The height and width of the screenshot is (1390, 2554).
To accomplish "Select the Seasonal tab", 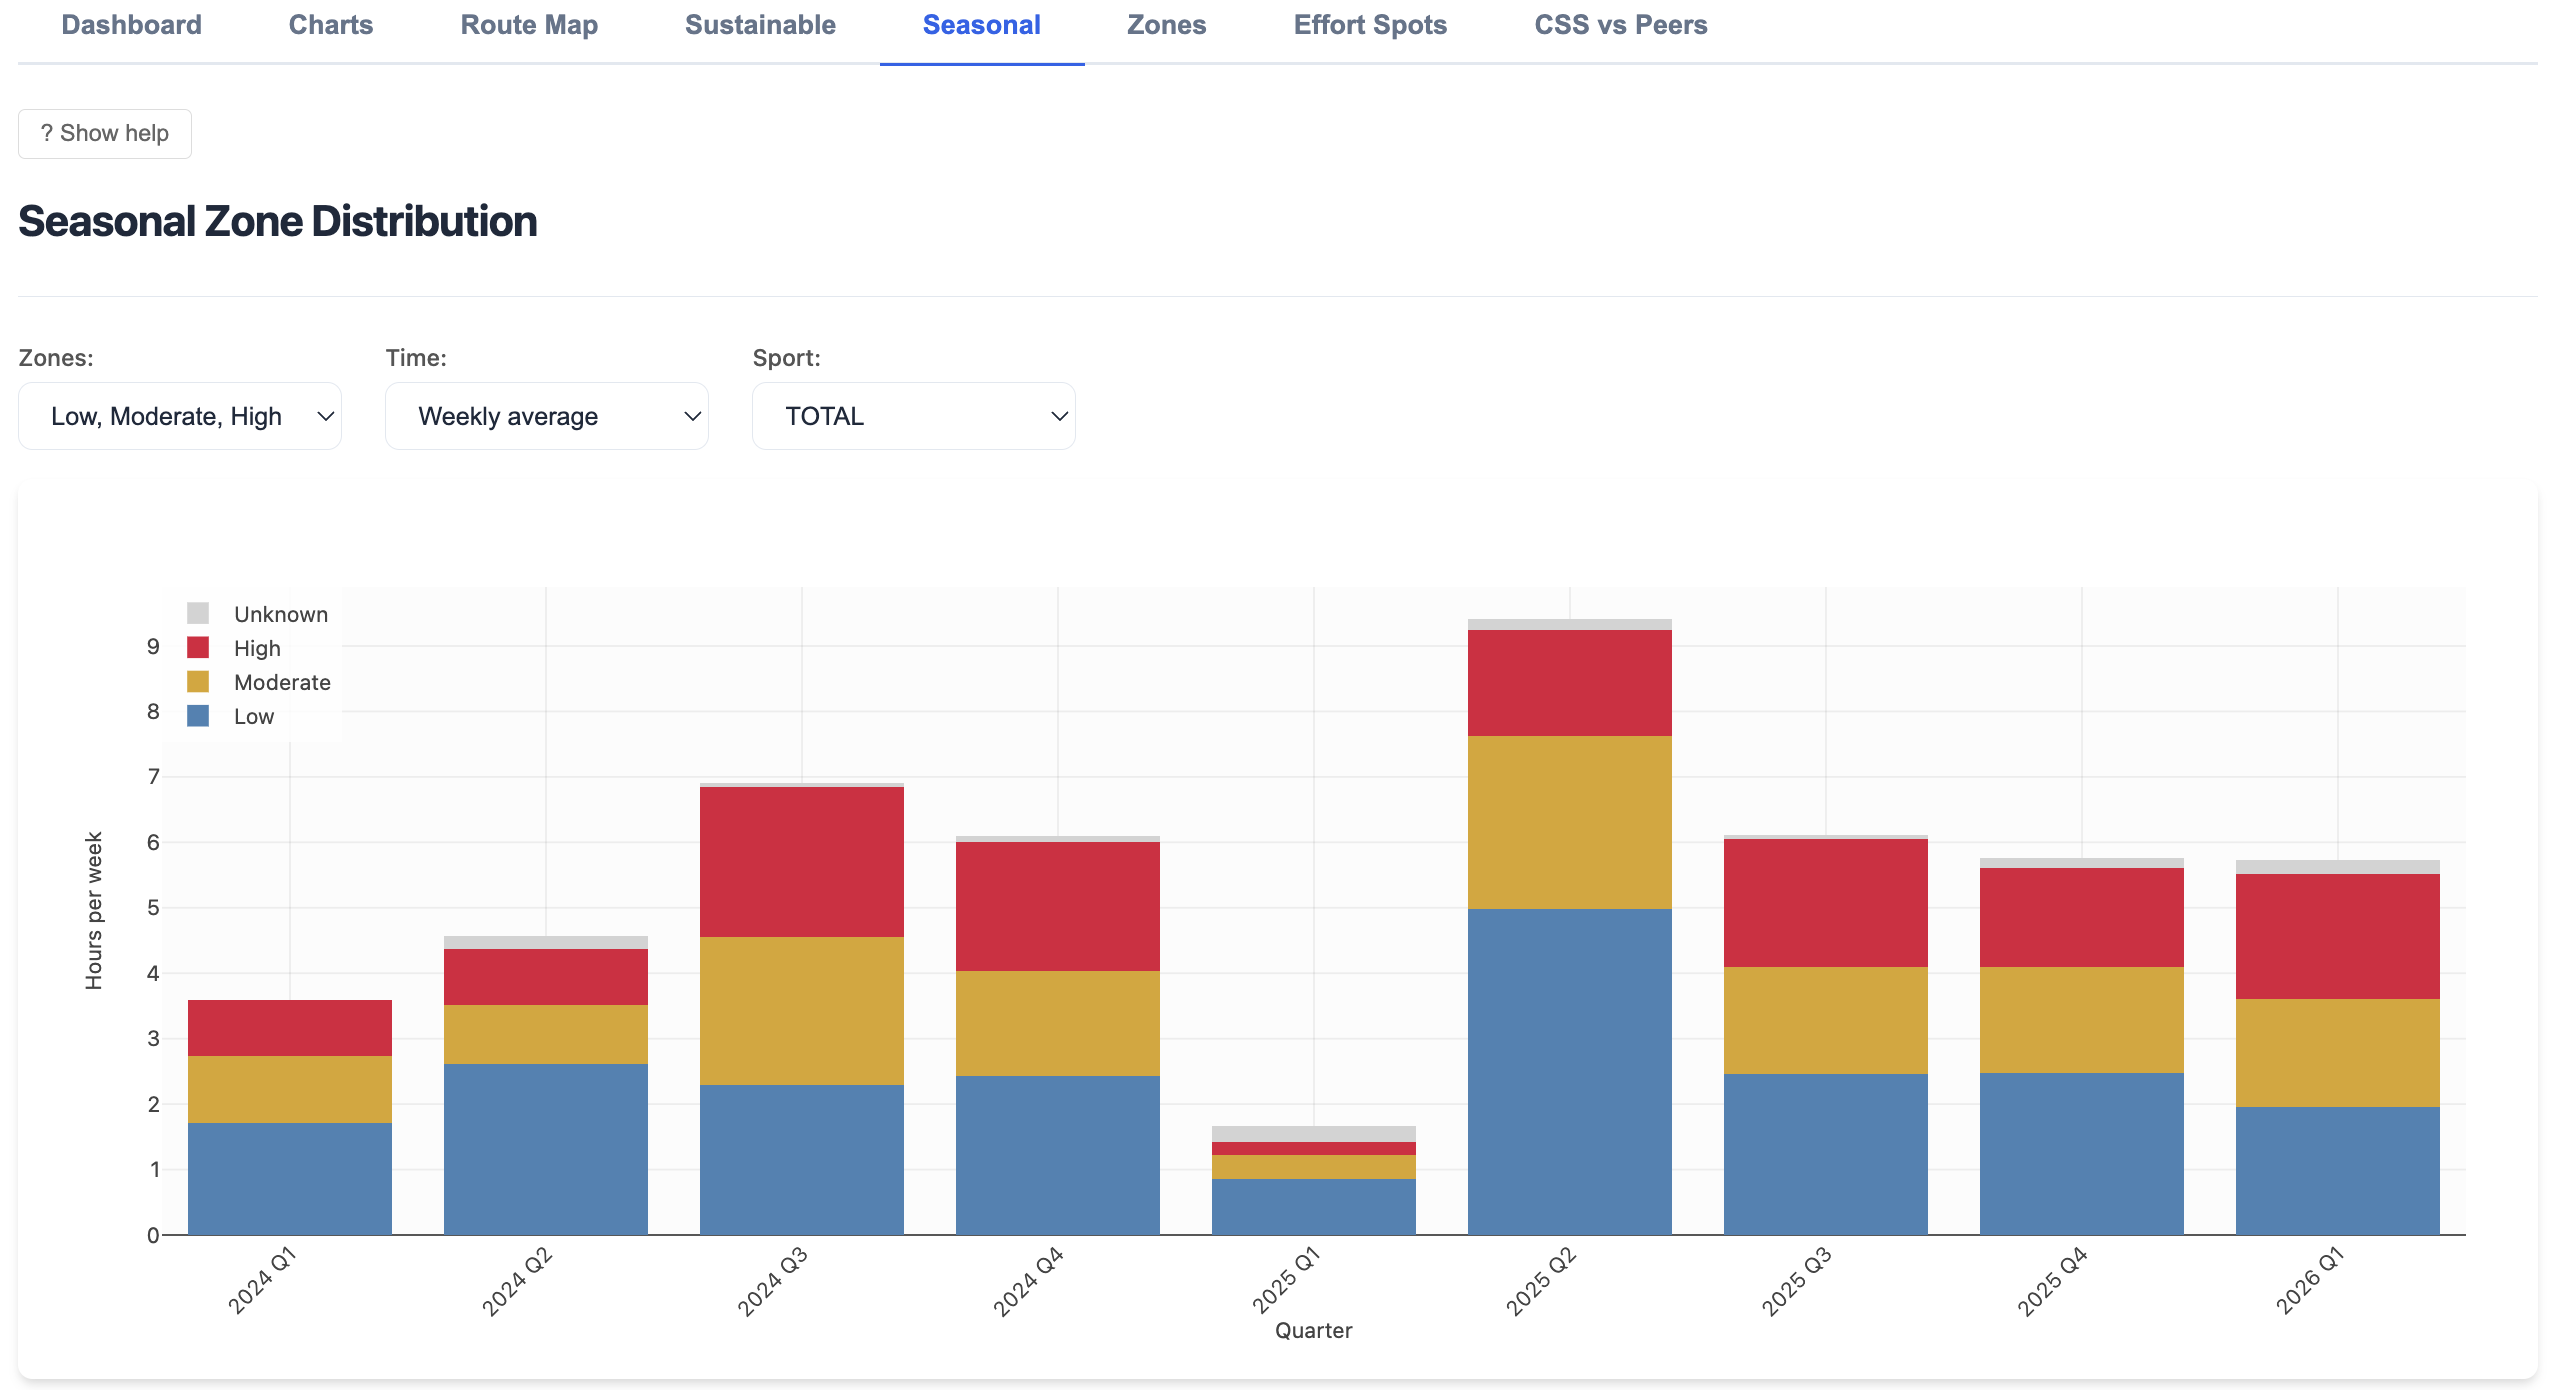I will 981,25.
